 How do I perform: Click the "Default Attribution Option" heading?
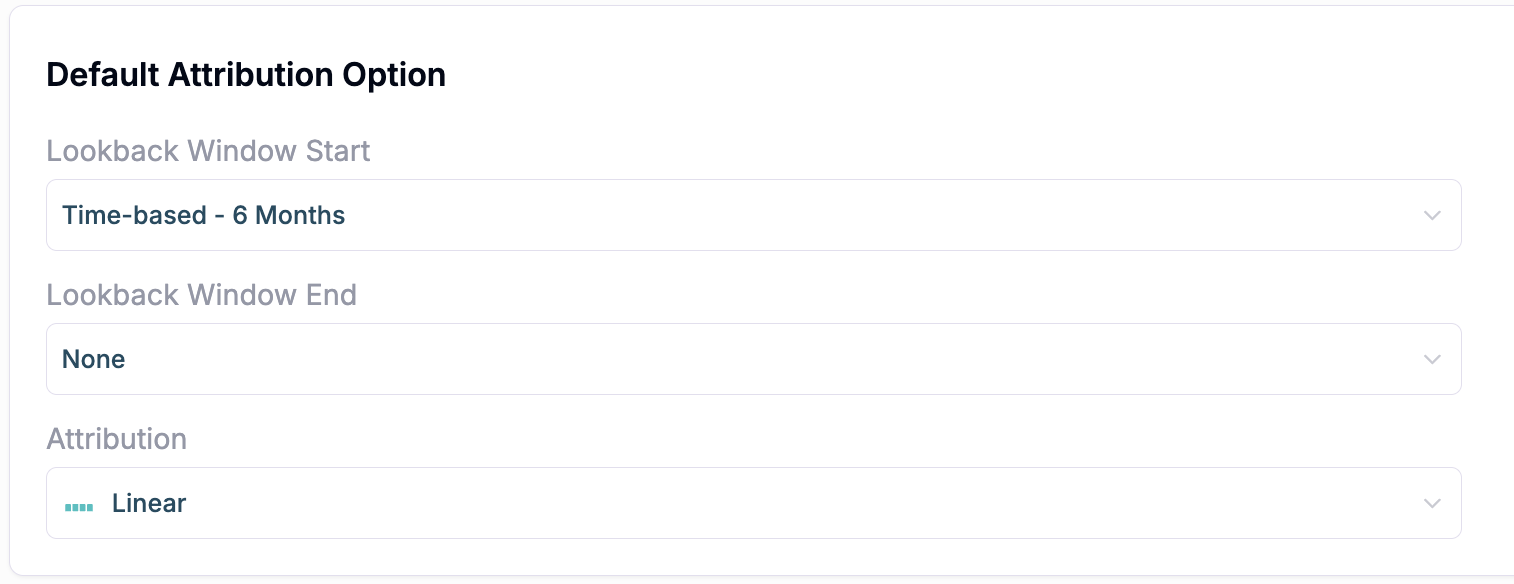coord(246,75)
